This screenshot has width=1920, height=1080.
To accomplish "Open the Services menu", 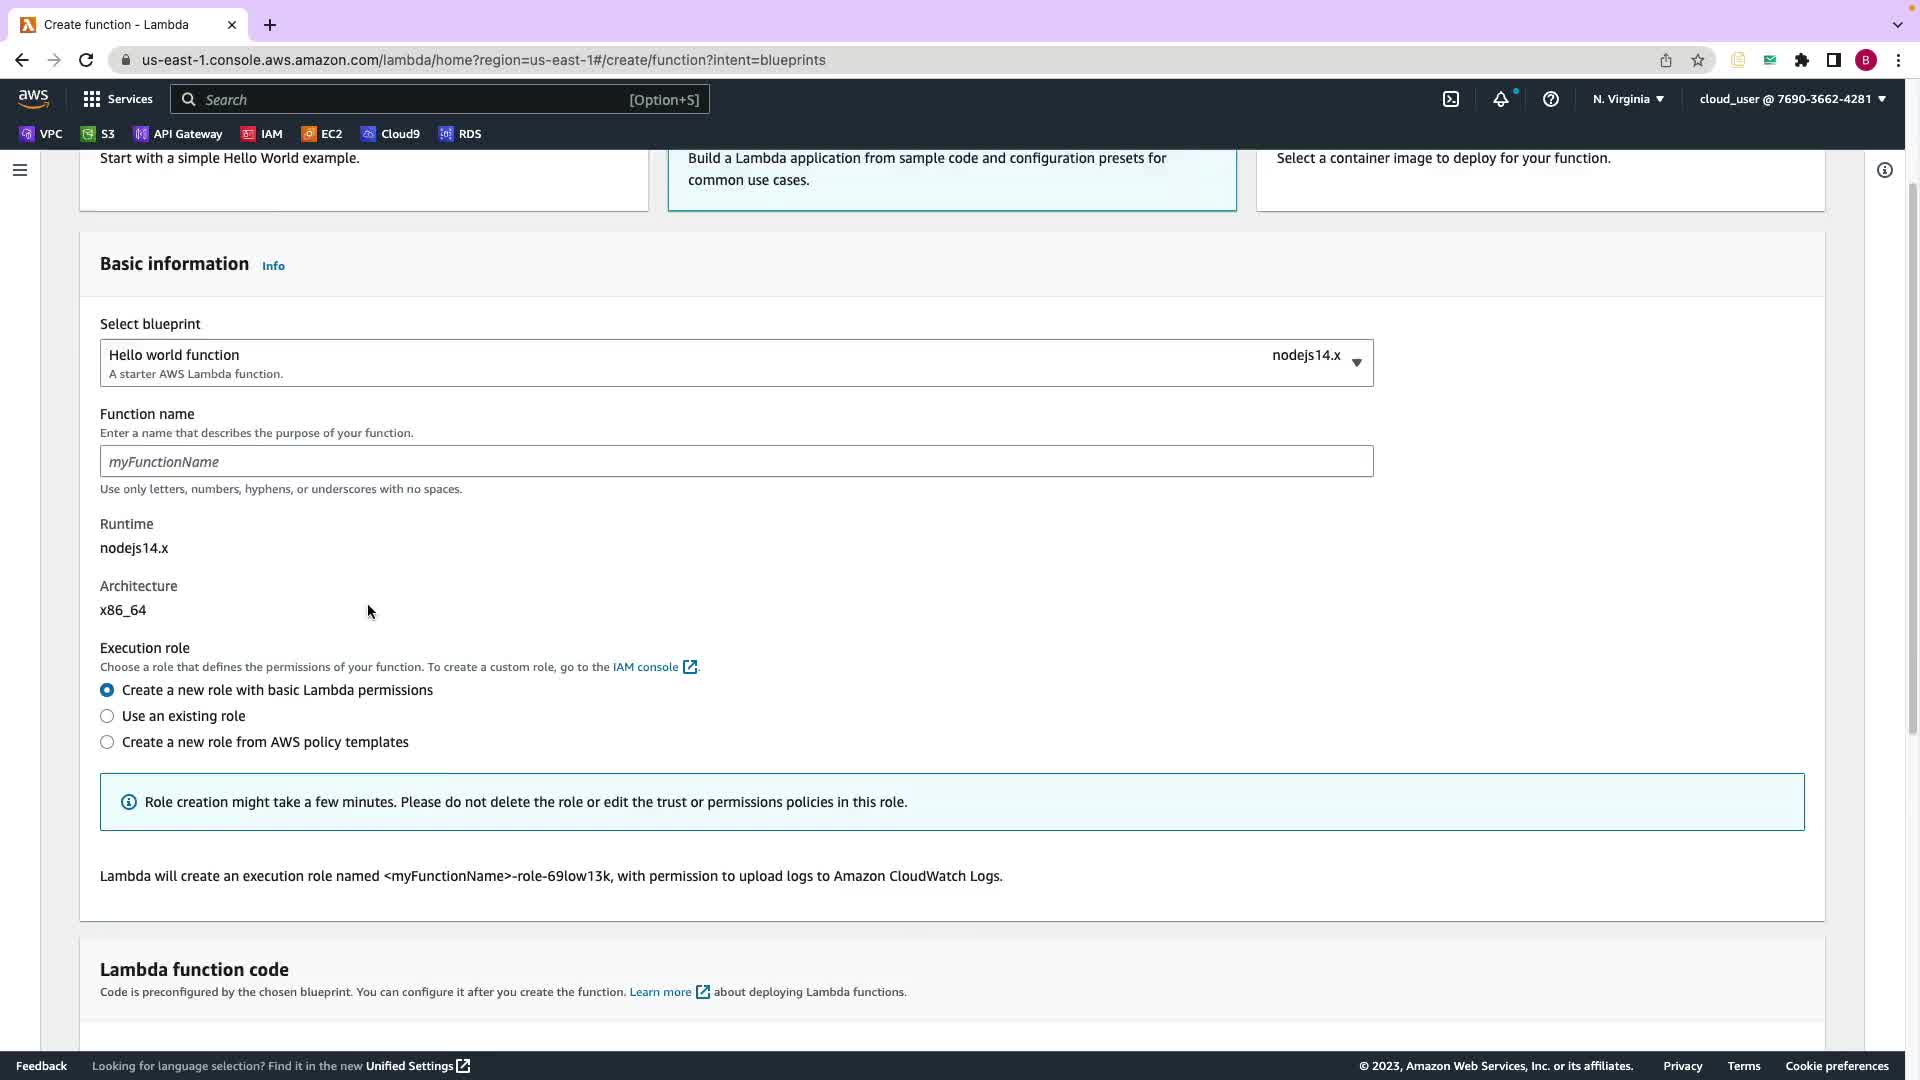I will (x=118, y=99).
